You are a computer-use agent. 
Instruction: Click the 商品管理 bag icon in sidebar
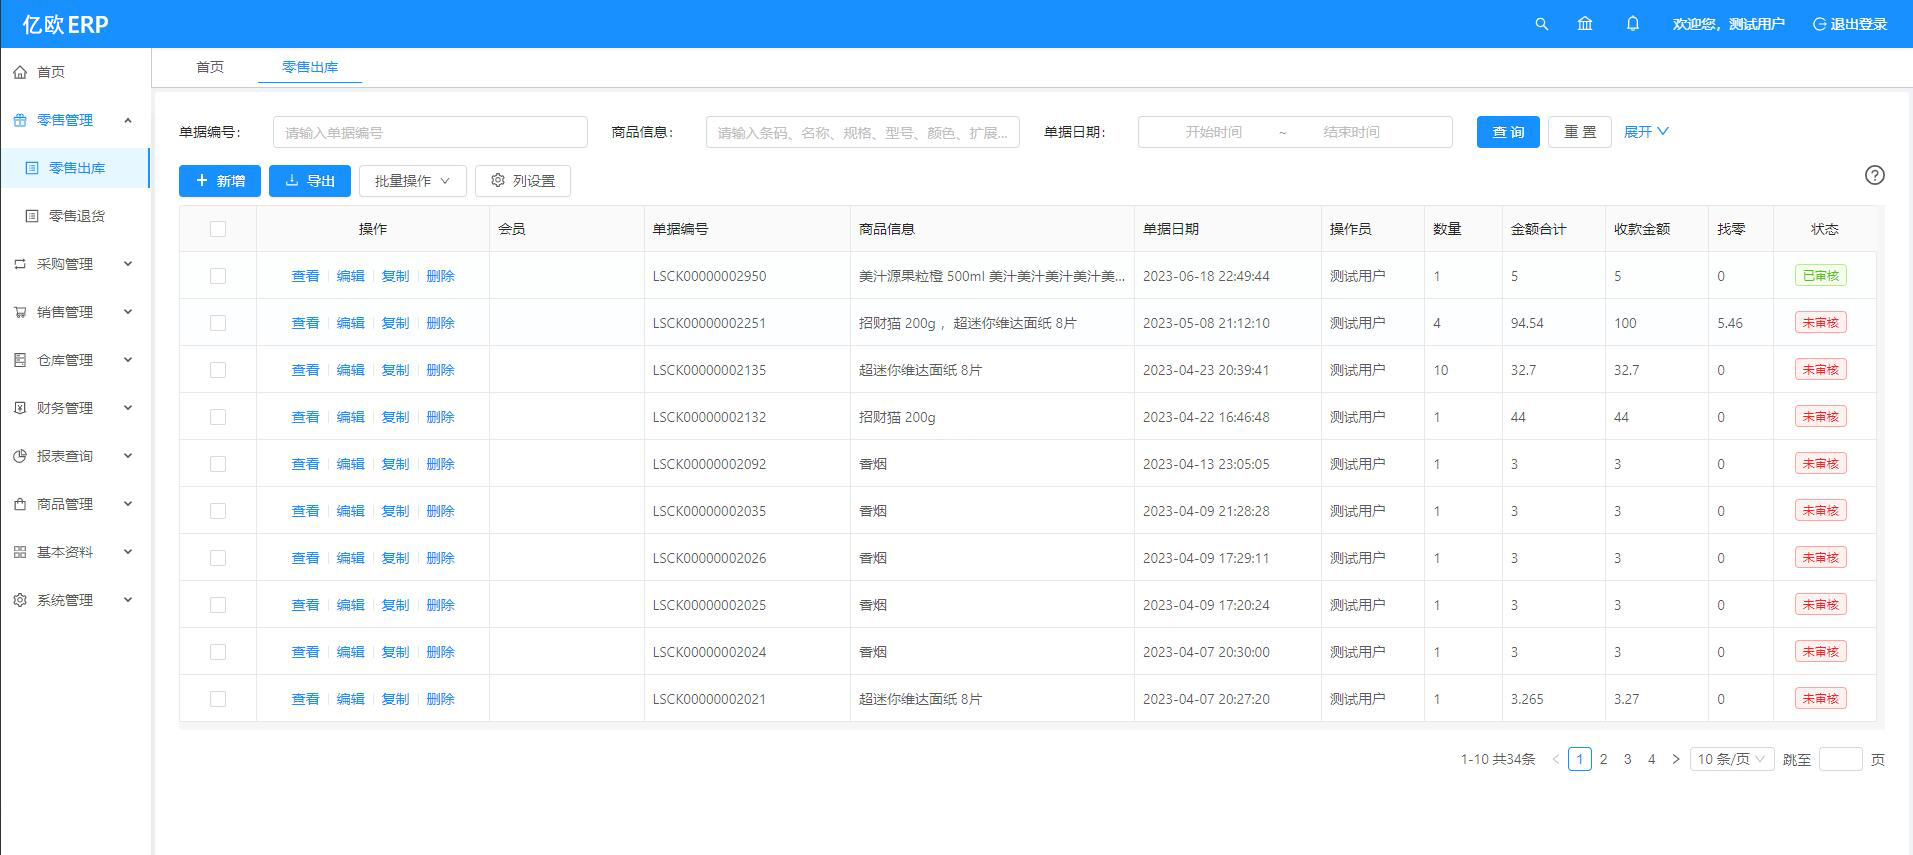tap(20, 504)
